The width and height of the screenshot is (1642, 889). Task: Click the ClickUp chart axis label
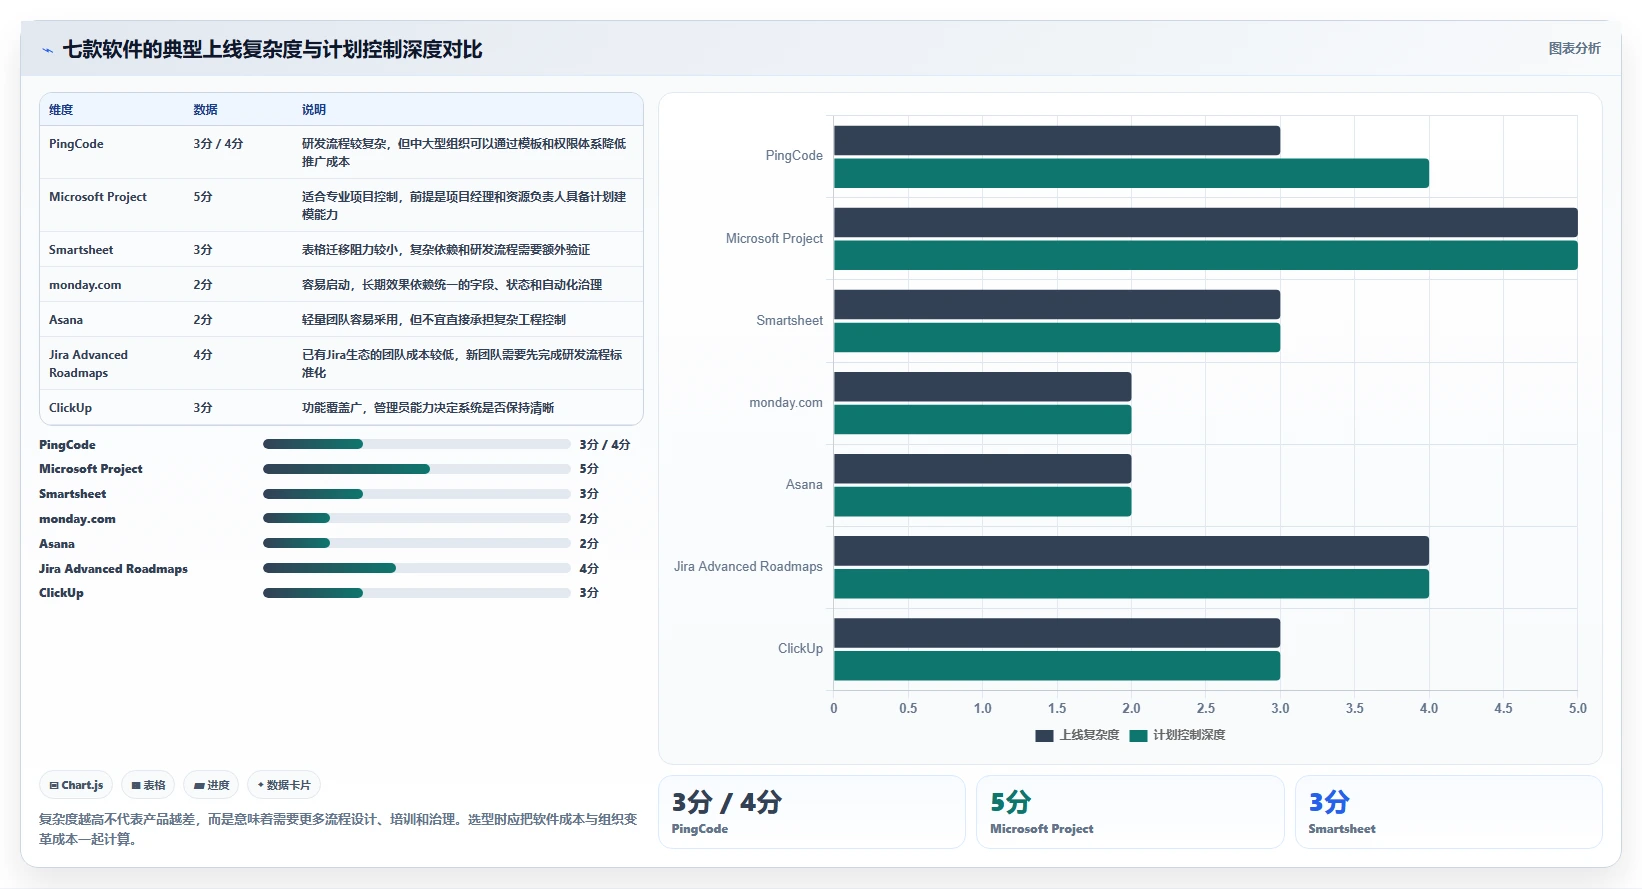click(800, 649)
